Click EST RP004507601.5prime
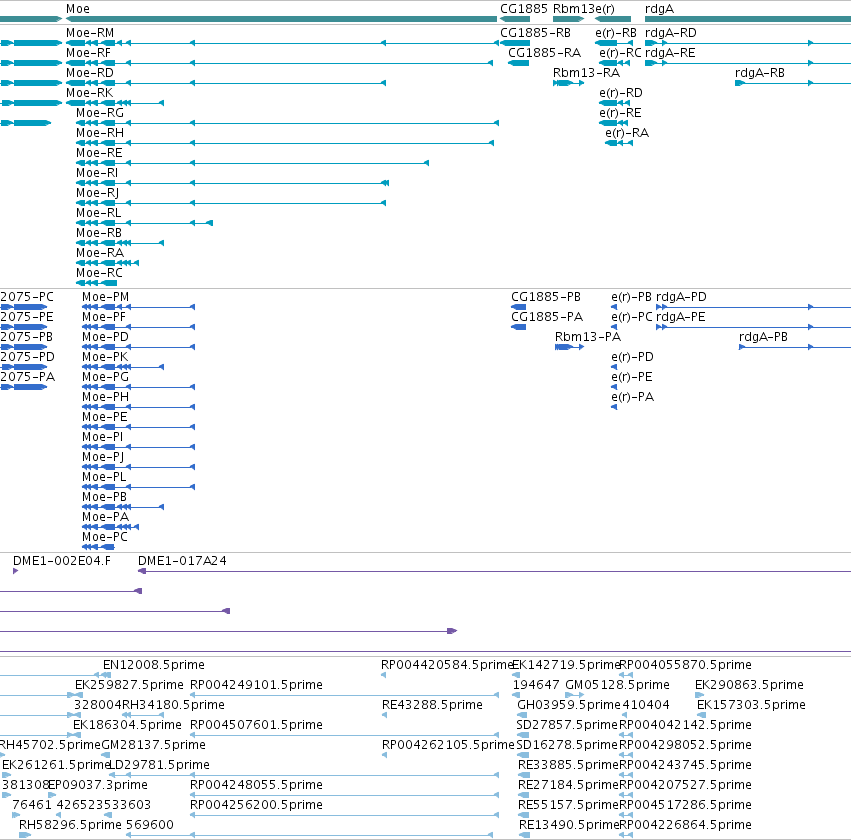This screenshot has height=840, width=851. [256, 725]
